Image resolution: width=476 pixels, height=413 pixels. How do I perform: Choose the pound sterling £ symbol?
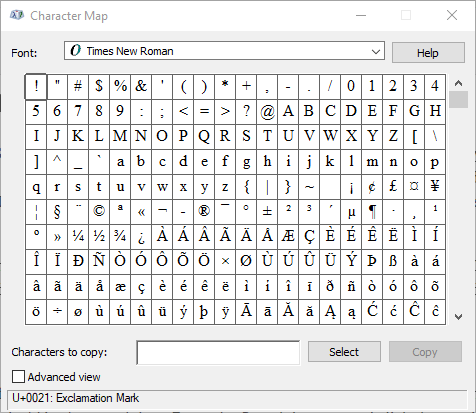(393, 186)
